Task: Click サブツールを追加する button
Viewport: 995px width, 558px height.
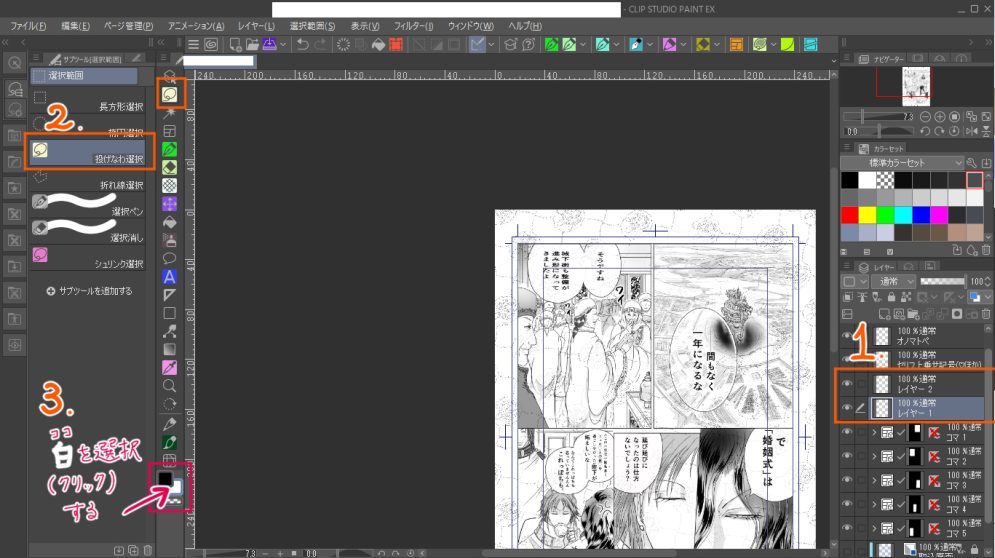Action: pyautogui.click(x=89, y=291)
